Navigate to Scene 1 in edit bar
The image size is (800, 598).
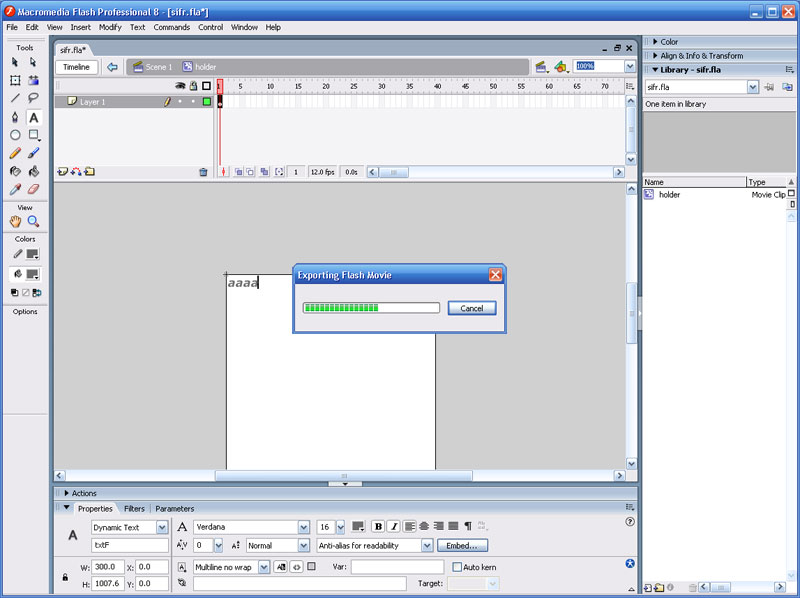tap(153, 67)
